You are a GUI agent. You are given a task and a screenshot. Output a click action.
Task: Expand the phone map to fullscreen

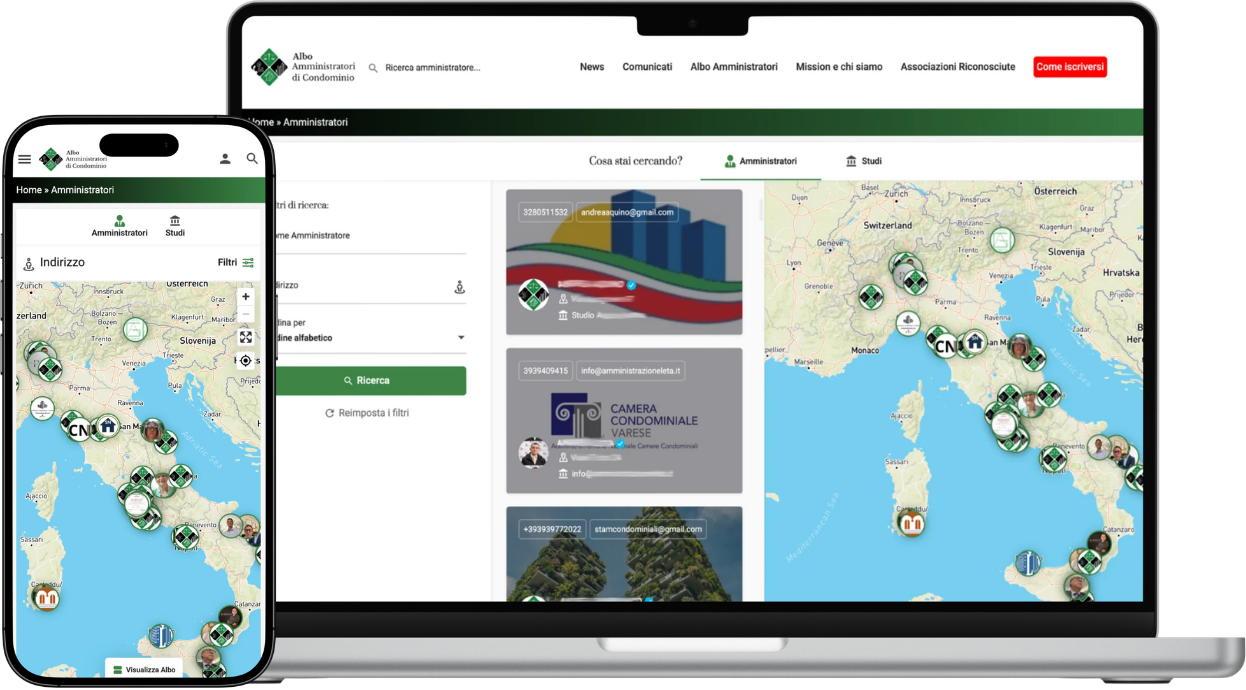[246, 337]
